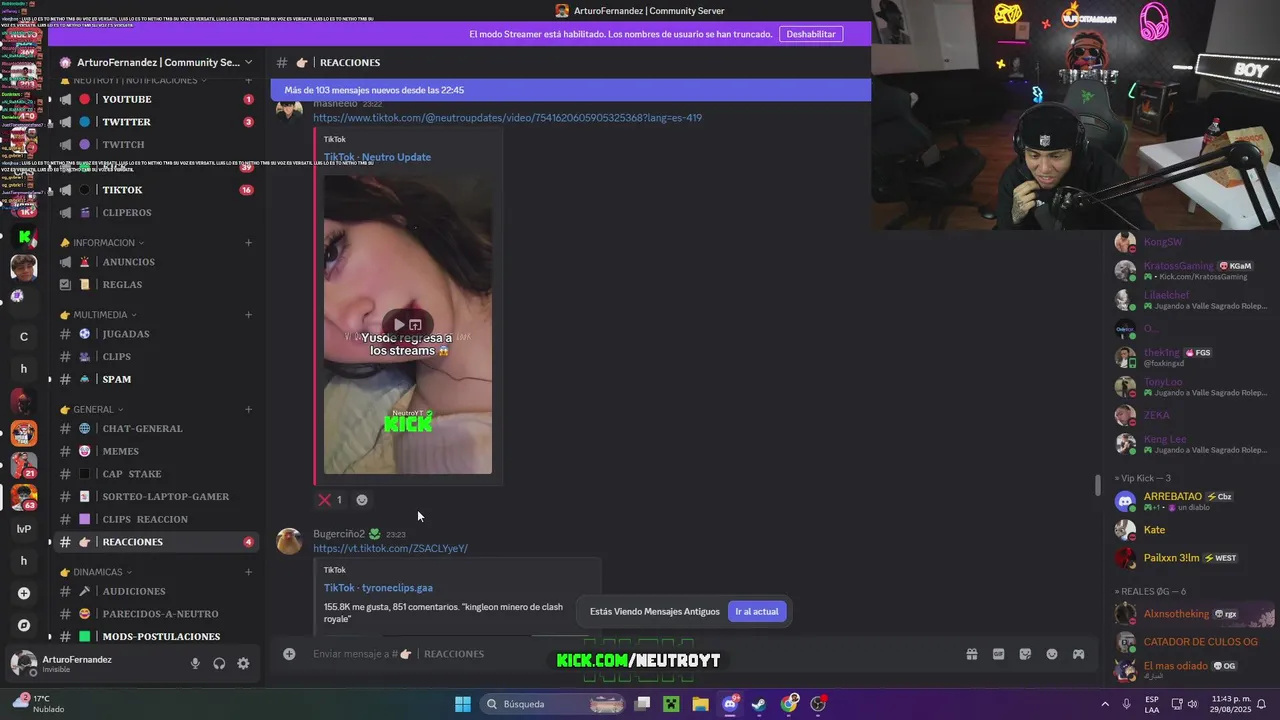Toggle the red X reaction
The image size is (1280, 720).
point(331,500)
